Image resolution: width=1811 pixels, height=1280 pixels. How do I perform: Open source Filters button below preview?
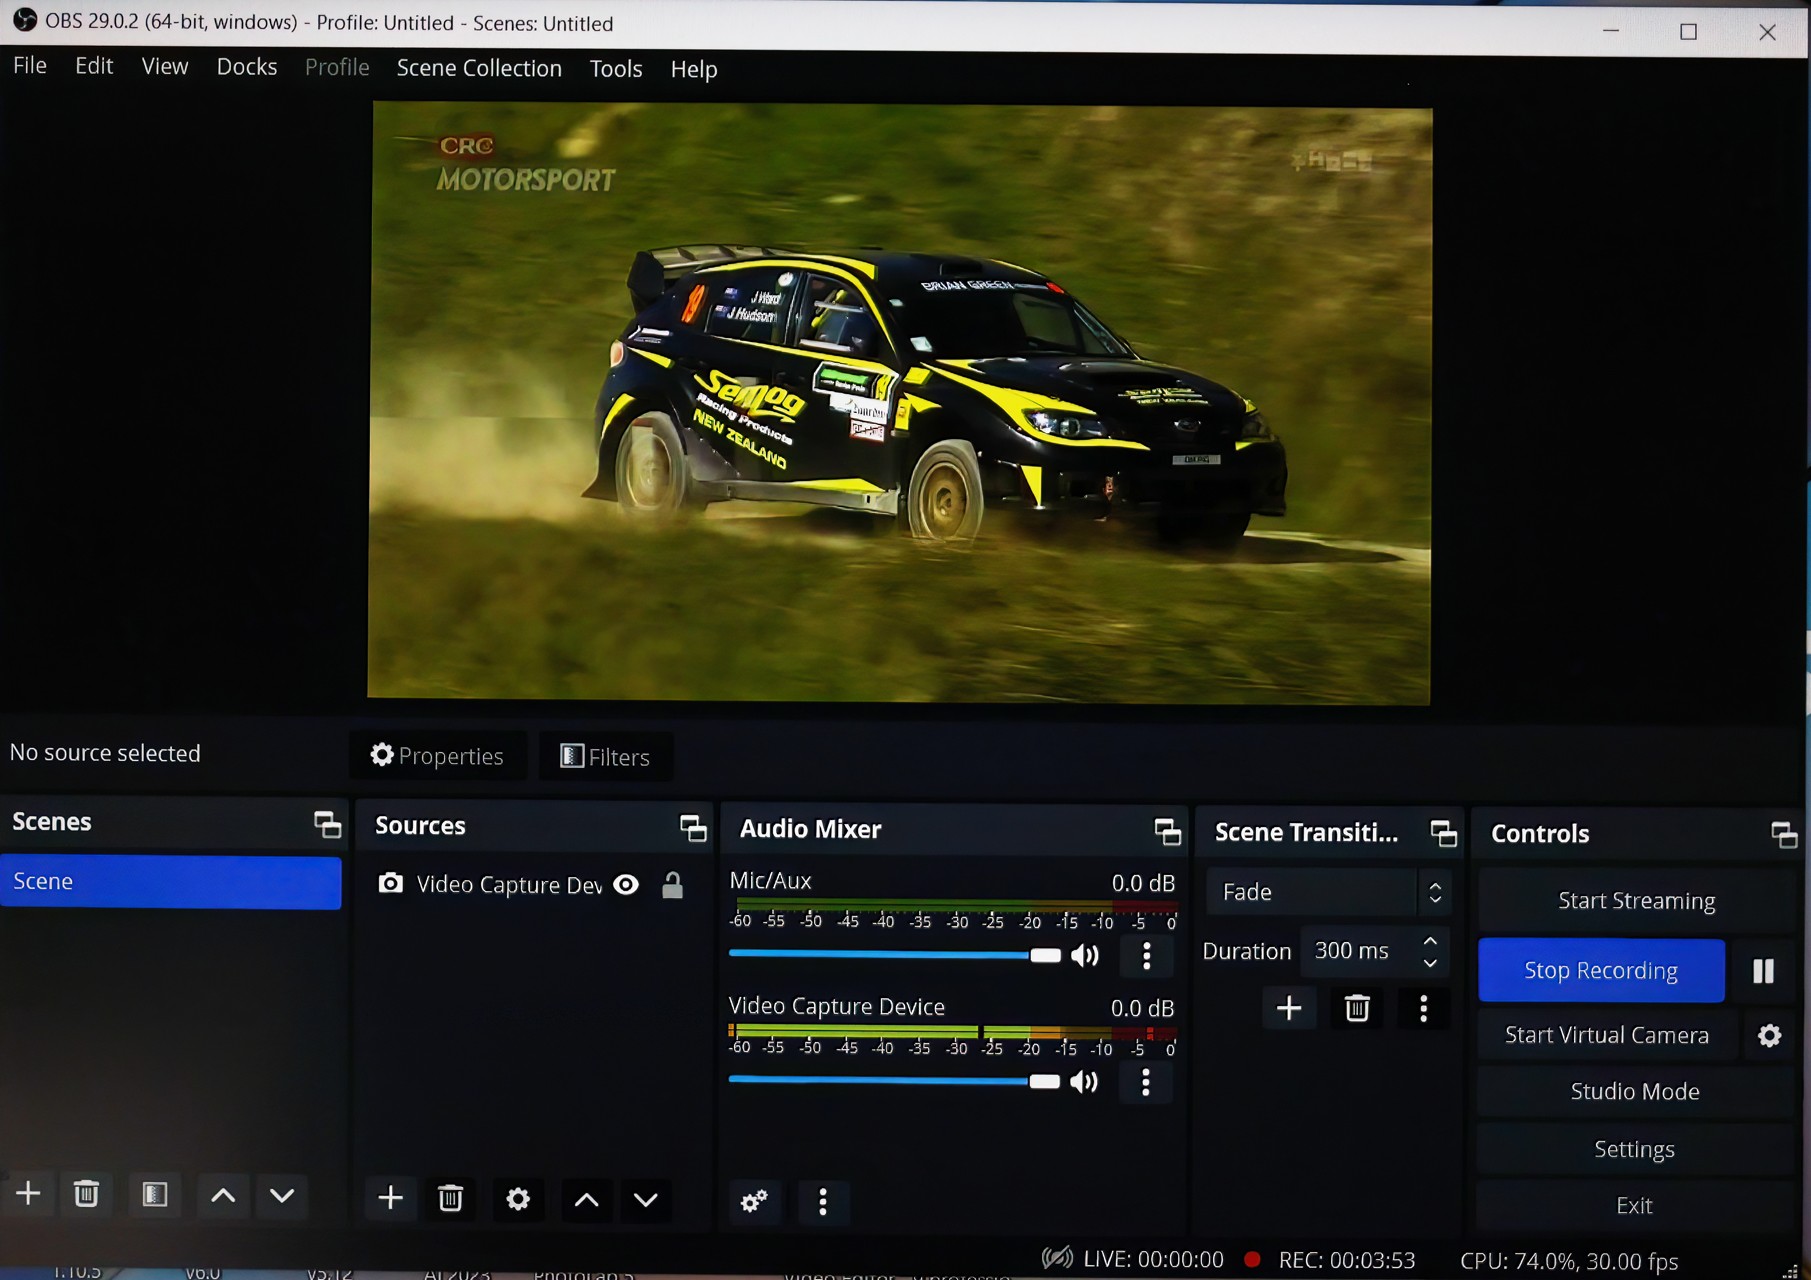(606, 757)
